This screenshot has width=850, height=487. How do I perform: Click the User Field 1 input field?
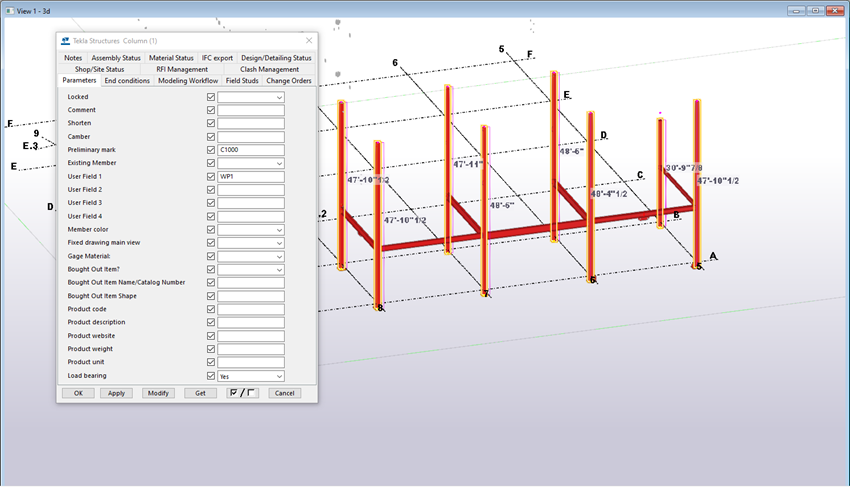[x=251, y=177]
